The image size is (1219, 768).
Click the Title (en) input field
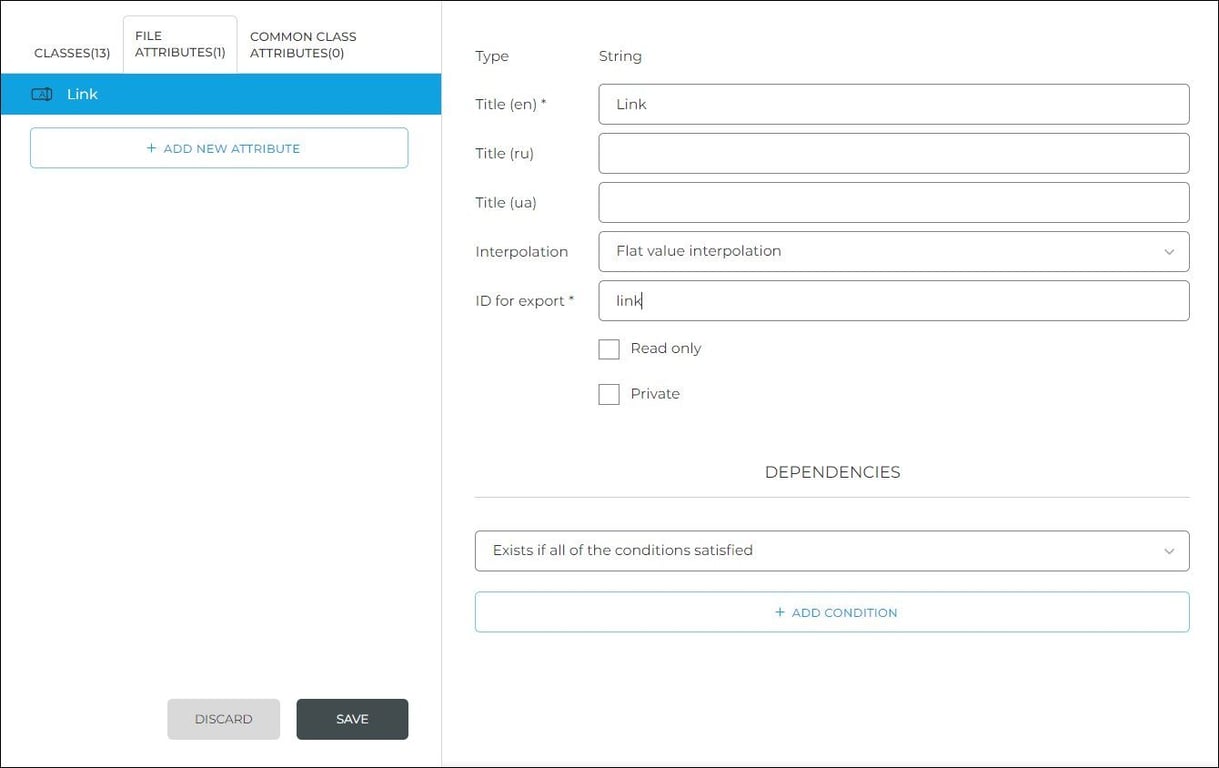893,103
